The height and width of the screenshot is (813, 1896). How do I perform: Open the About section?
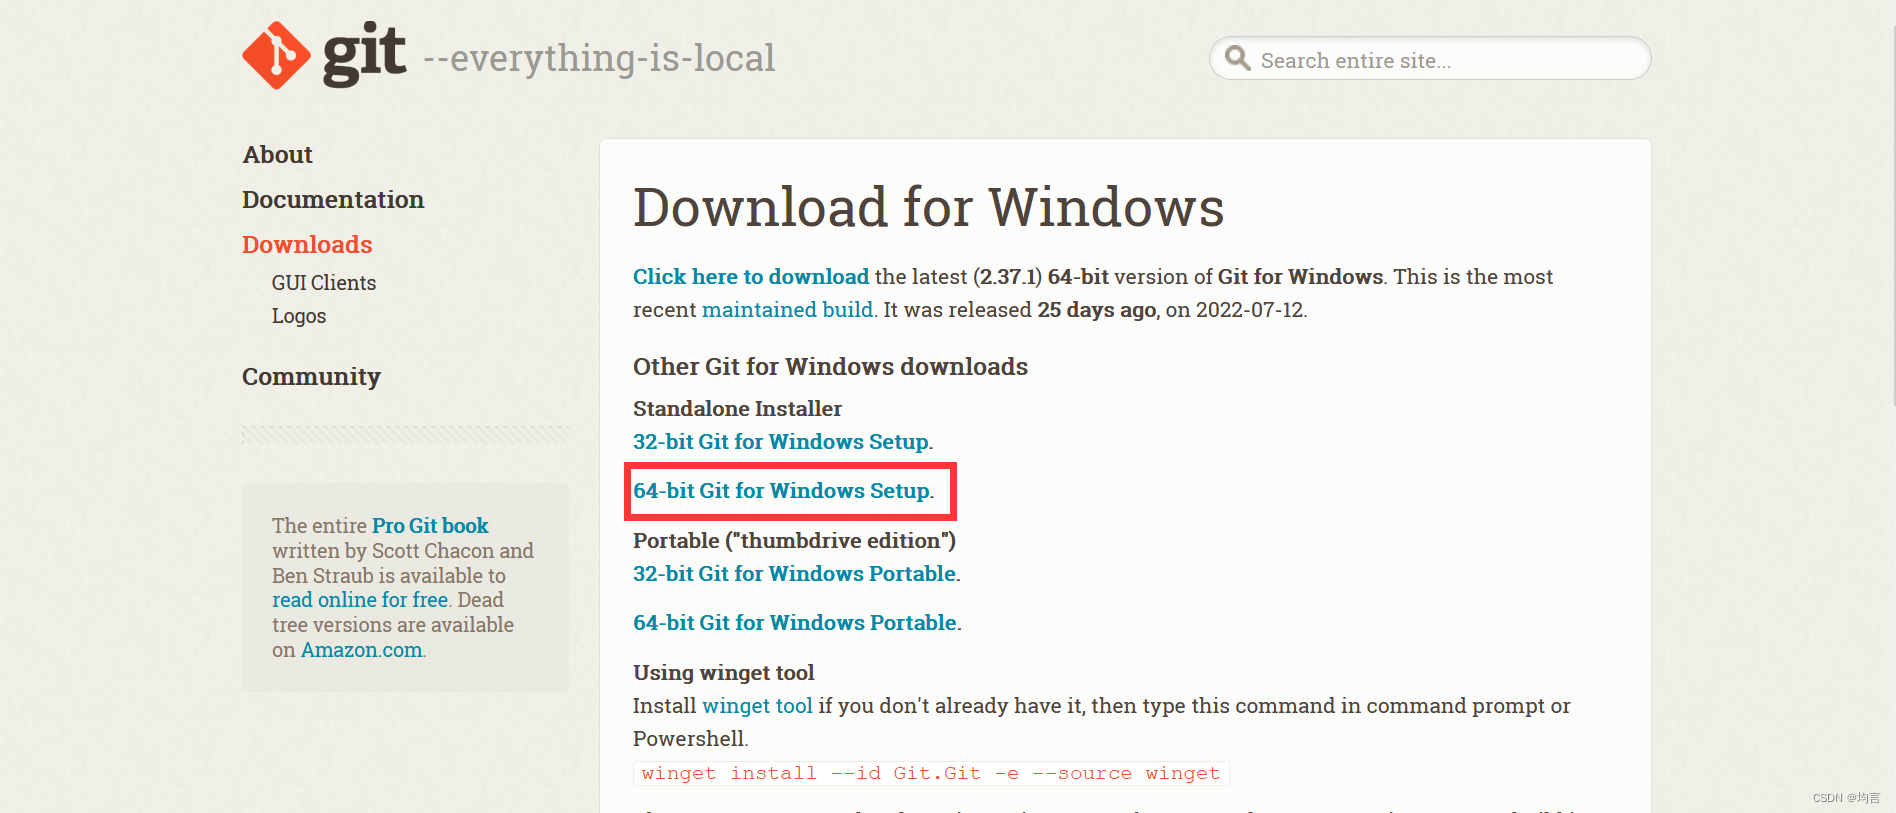(x=278, y=155)
